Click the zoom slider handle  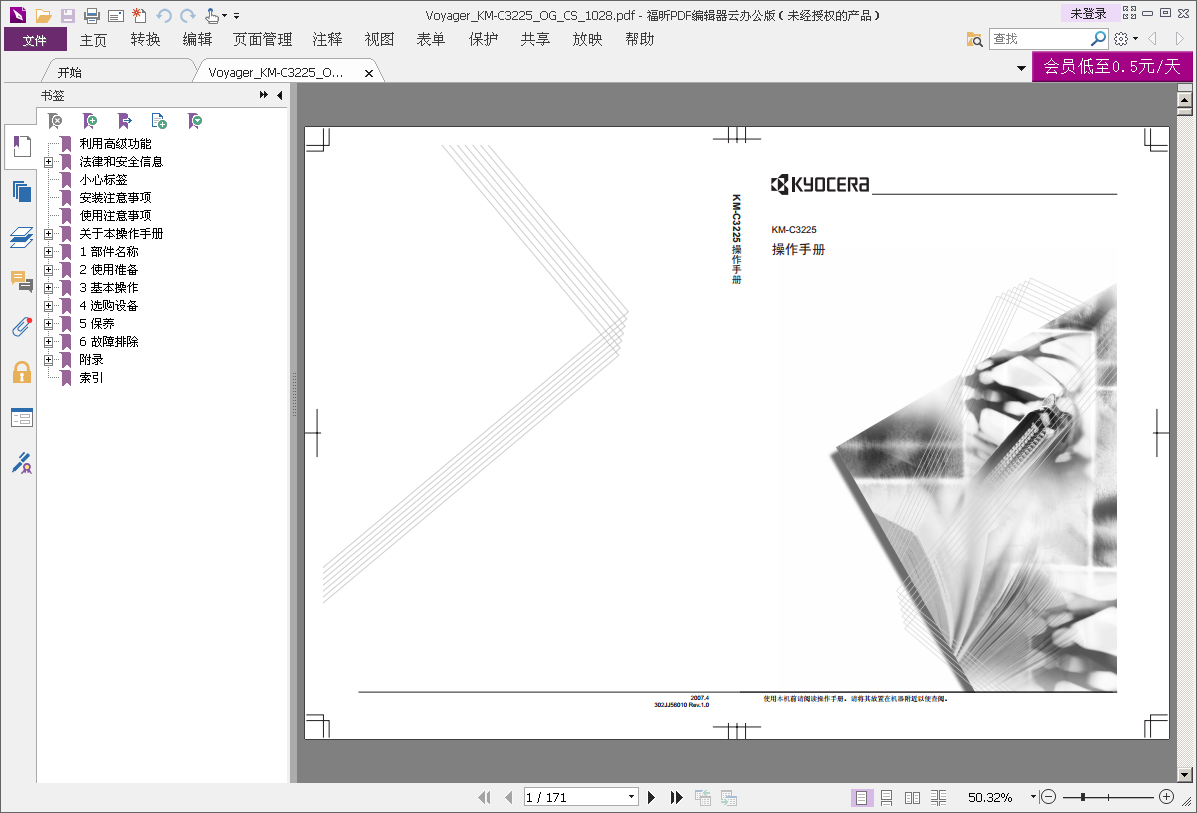pyautogui.click(x=1083, y=797)
